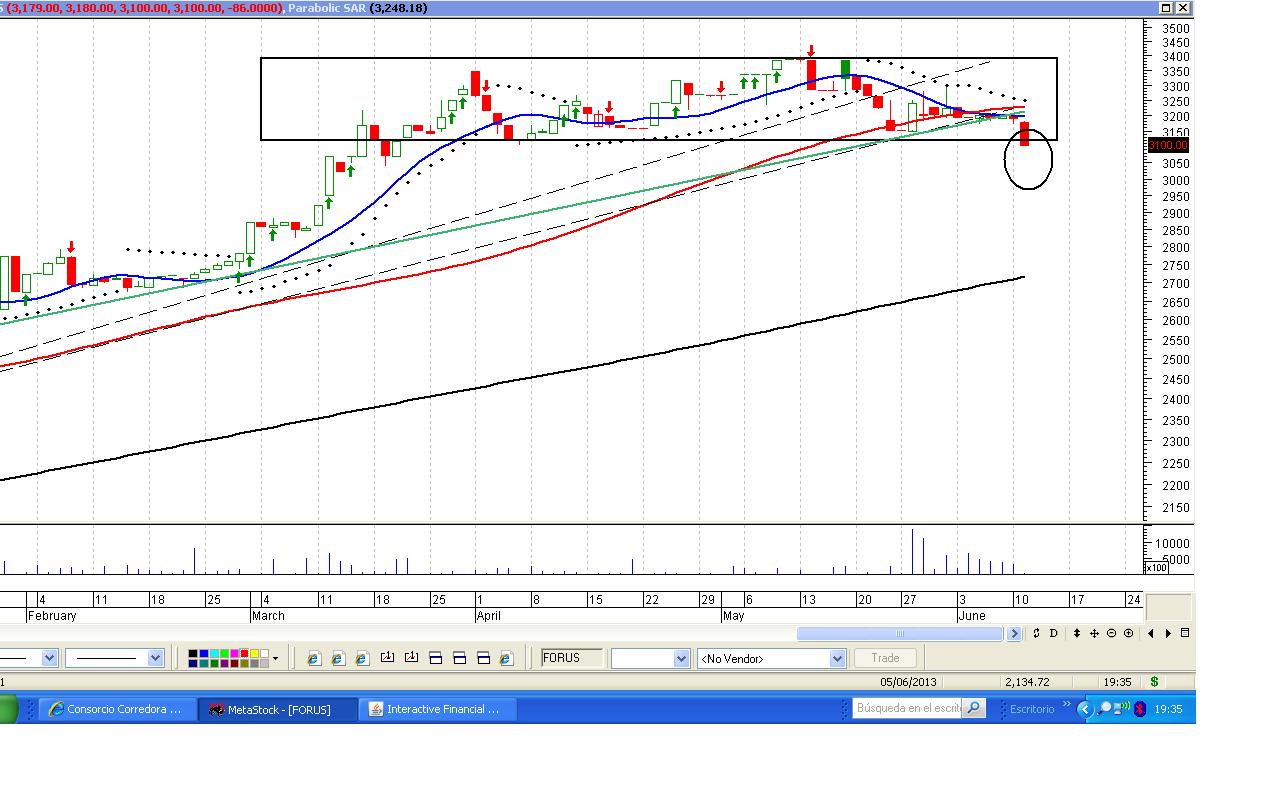
Task: Click the red 3100.00 price label
Action: 1167,146
